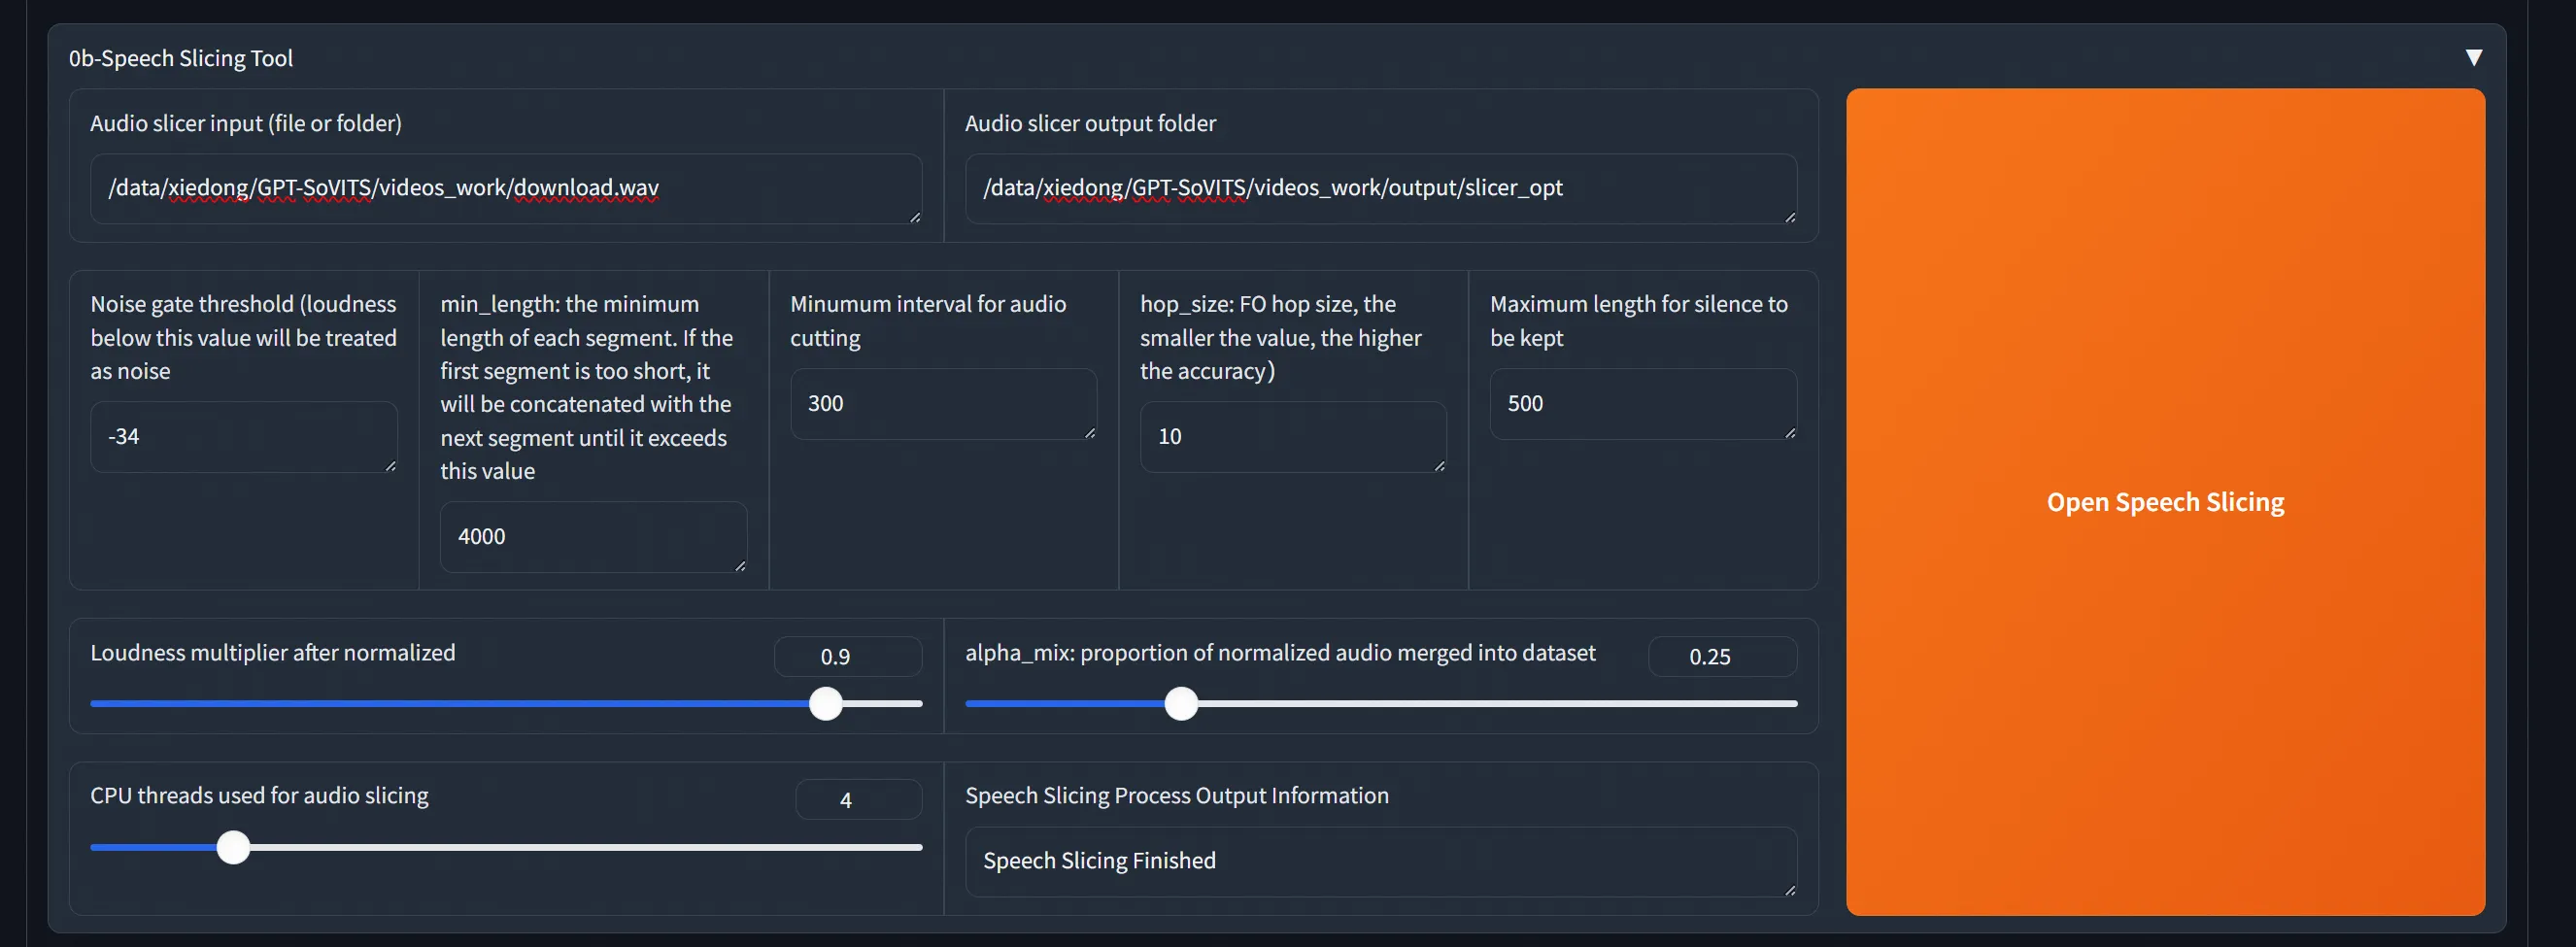Click the CPU threads number box
The width and height of the screenshot is (2576, 947).
pyautogui.click(x=858, y=800)
